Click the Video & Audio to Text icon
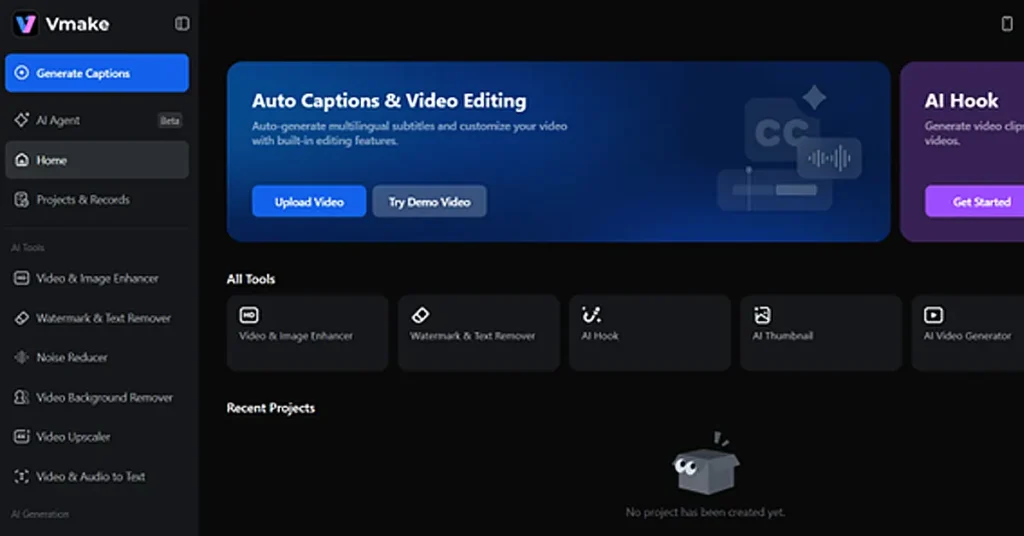Screen dimensions: 1024x536 (22, 477)
